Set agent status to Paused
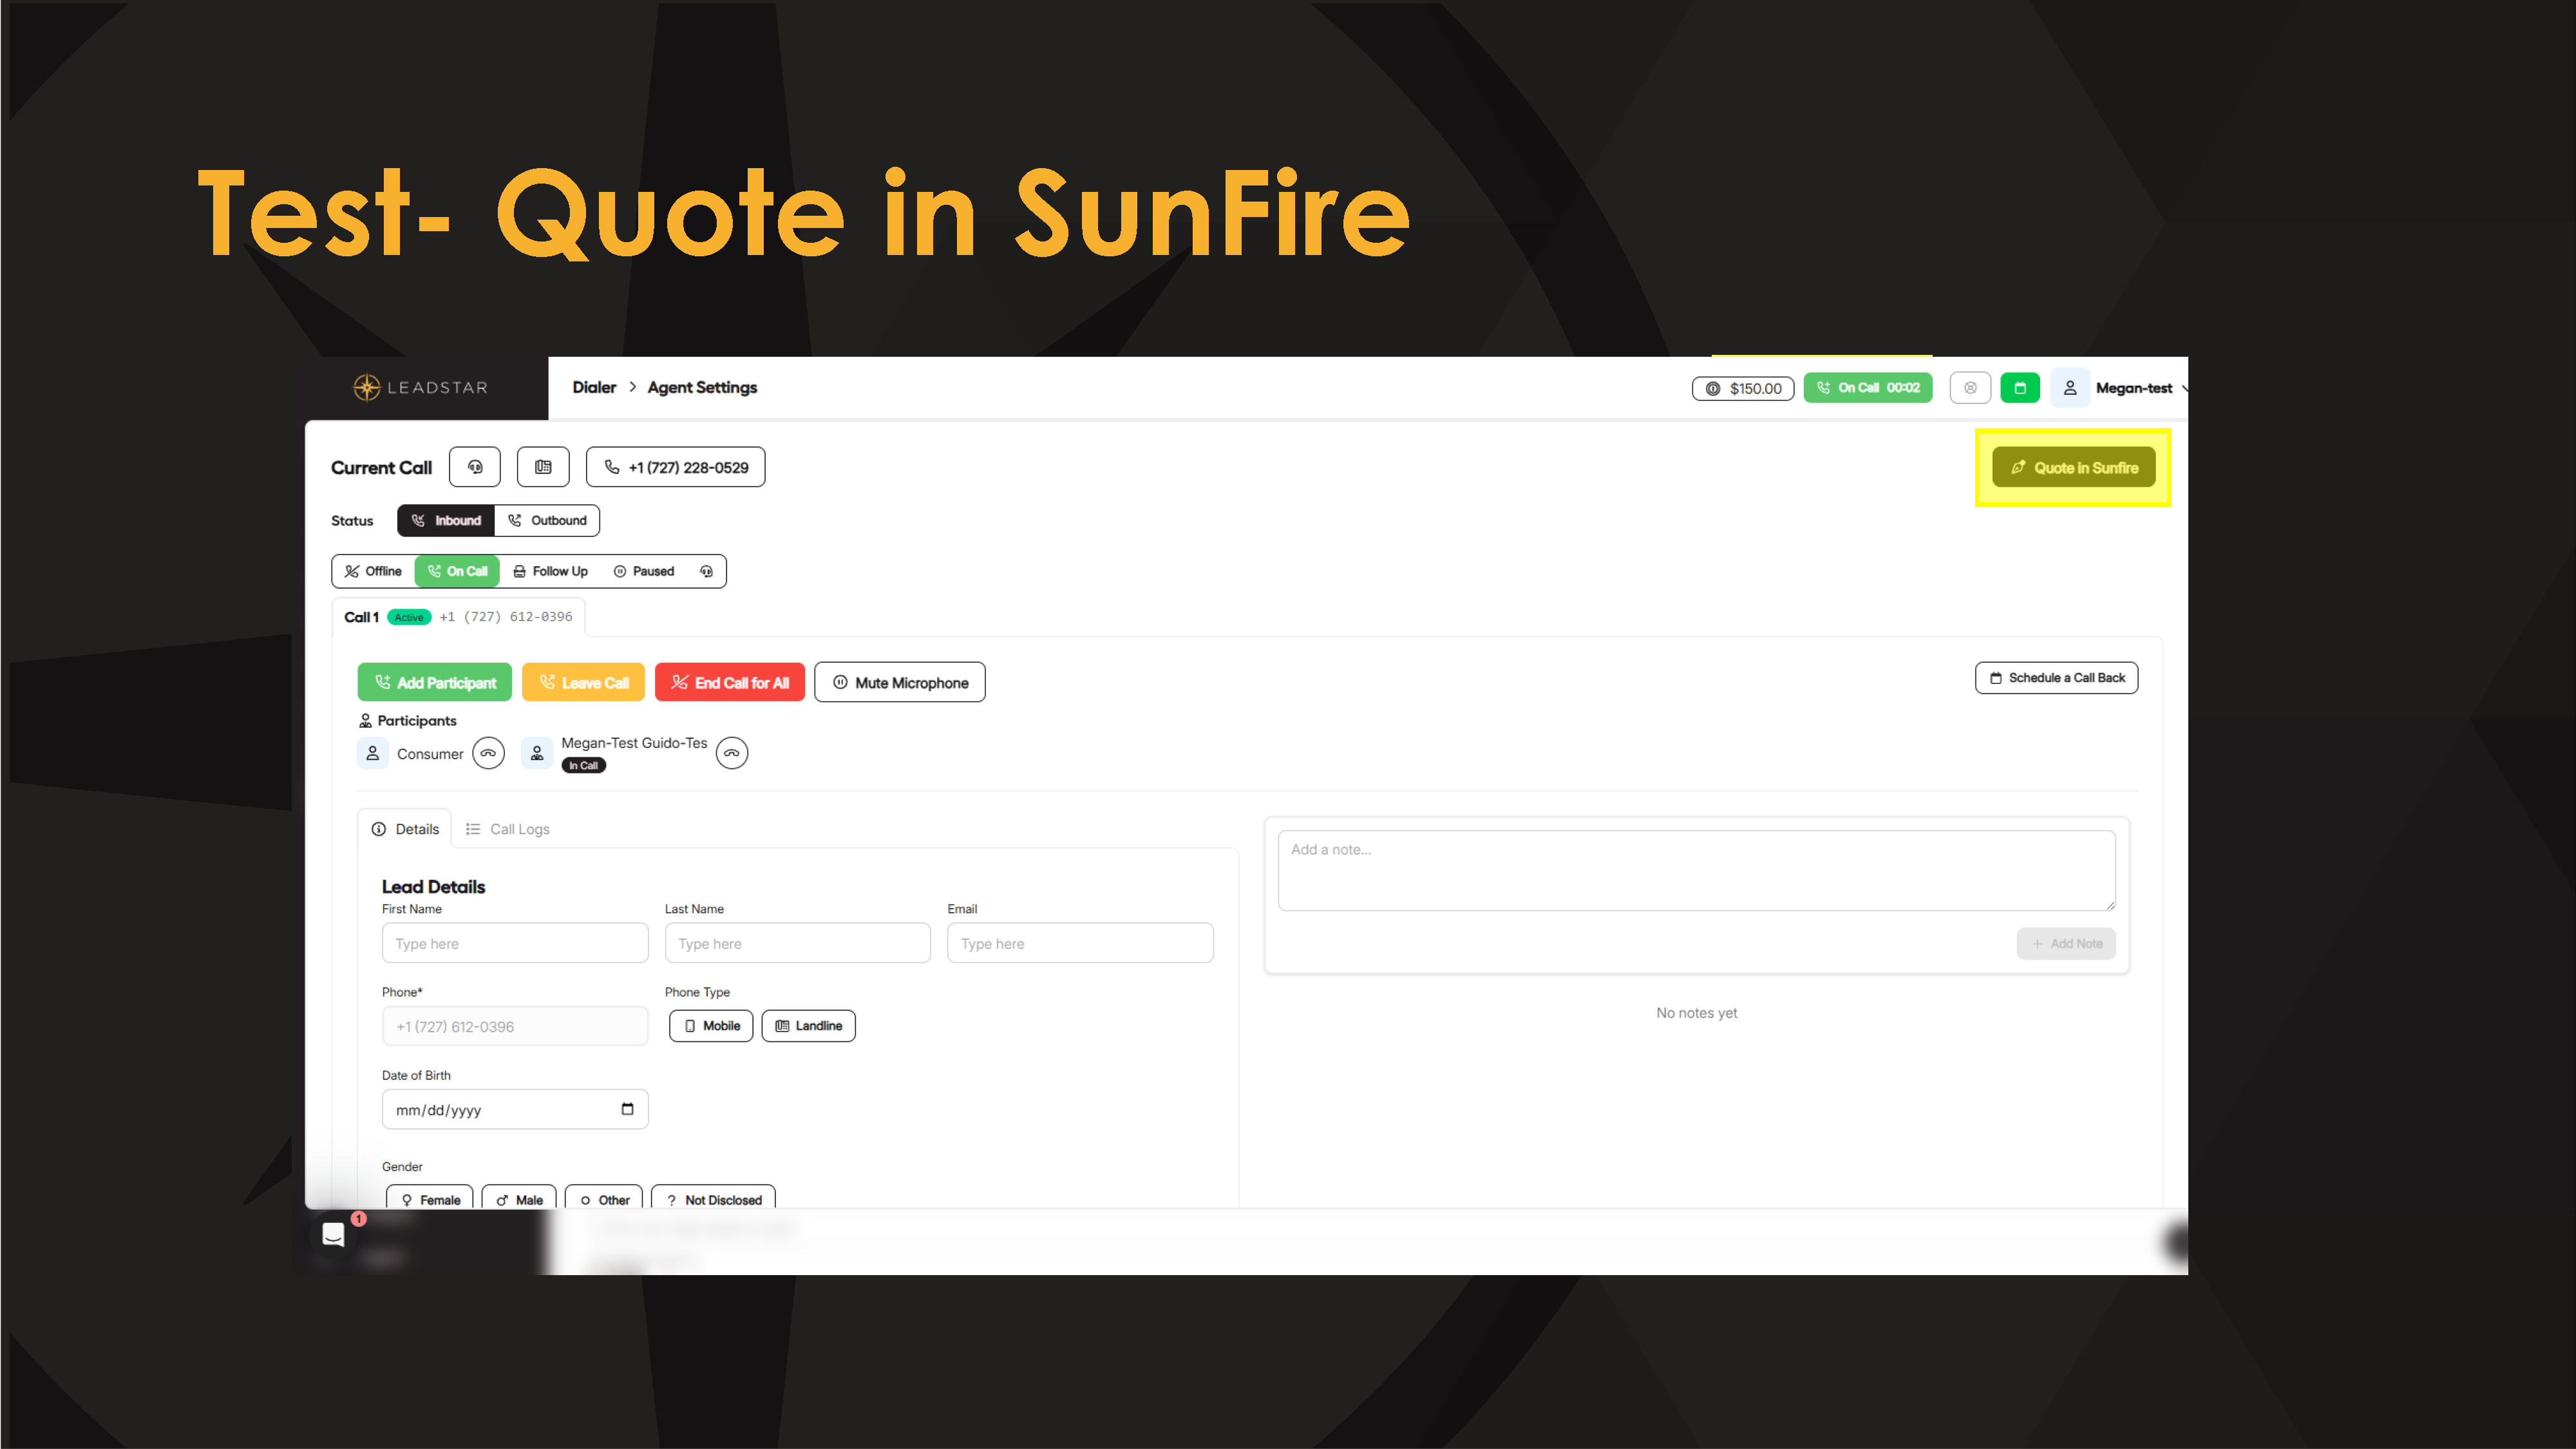 pyautogui.click(x=644, y=571)
